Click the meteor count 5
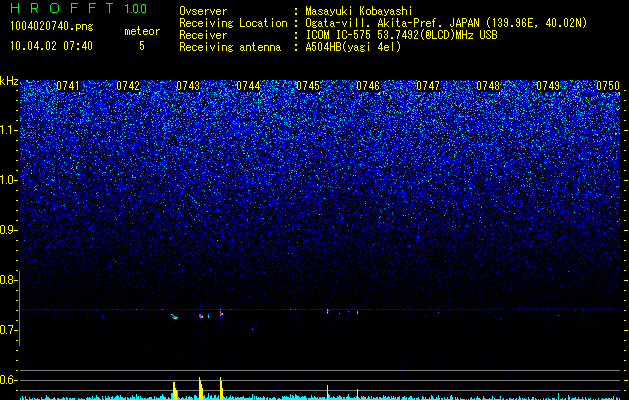Viewport: 629px width, 400px height. (142, 46)
